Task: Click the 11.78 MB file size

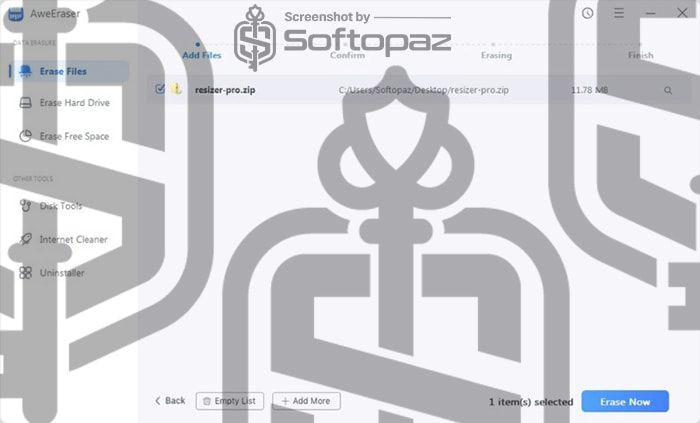Action: [x=589, y=90]
